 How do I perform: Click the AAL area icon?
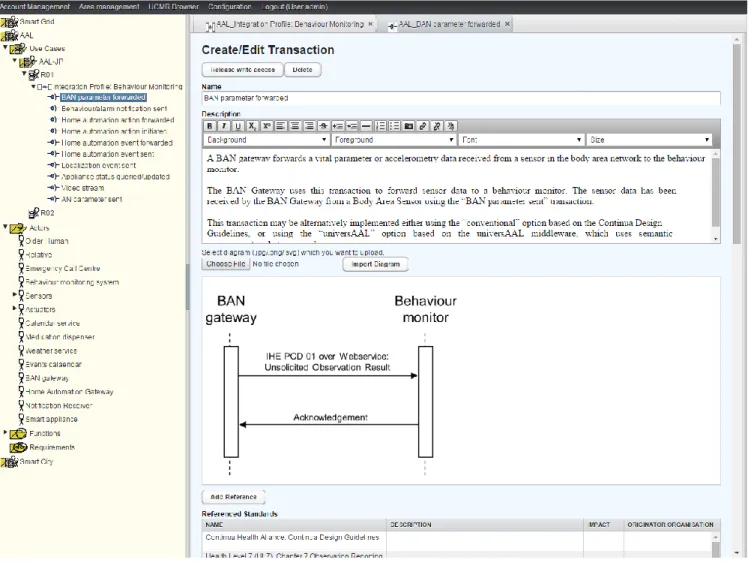[10, 36]
